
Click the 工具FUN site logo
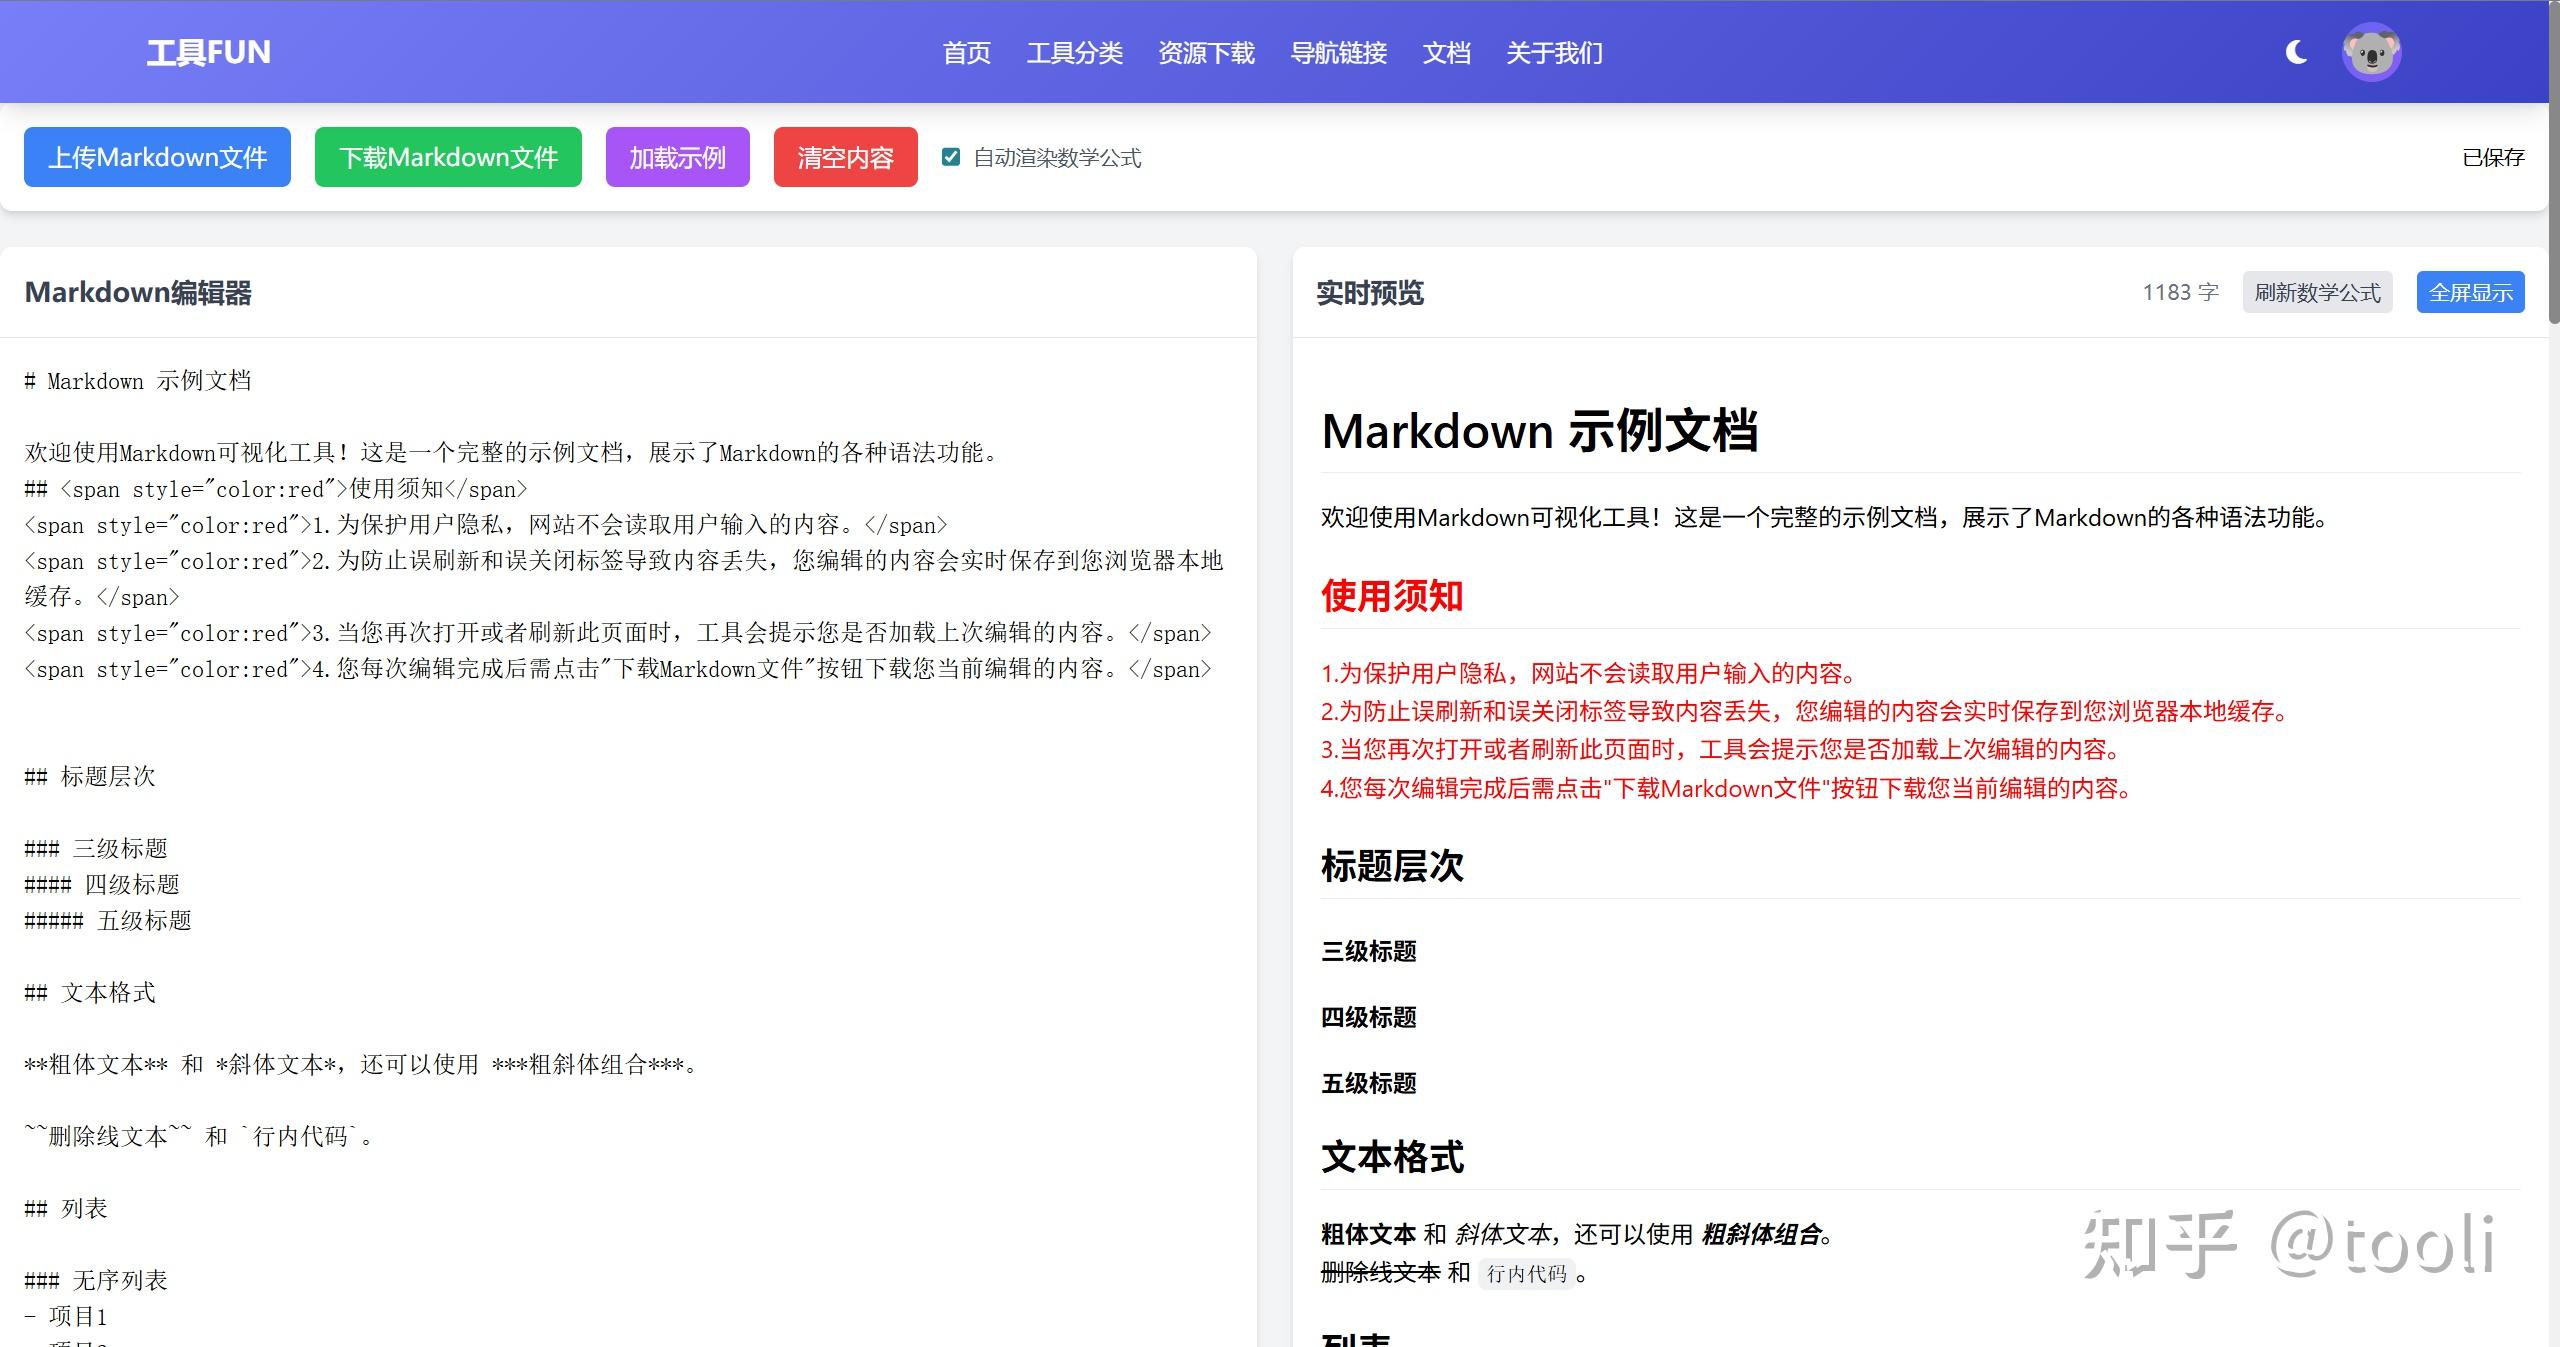coord(208,52)
